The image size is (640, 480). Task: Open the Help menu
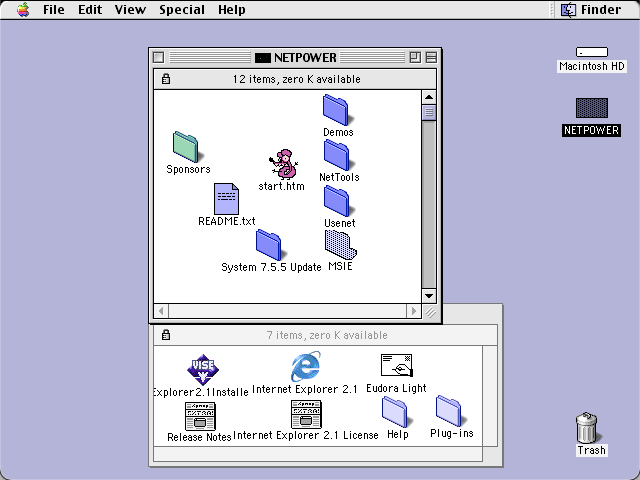point(231,9)
